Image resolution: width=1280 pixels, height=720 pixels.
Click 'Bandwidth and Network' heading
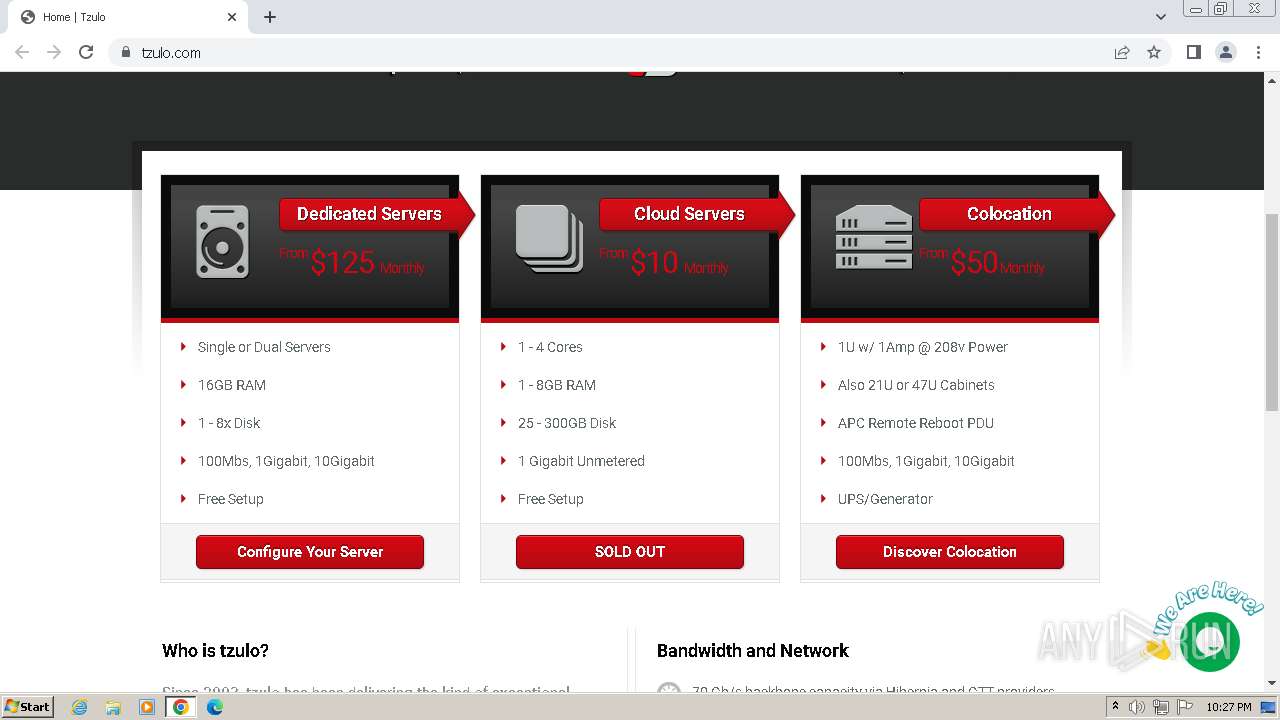click(x=753, y=651)
